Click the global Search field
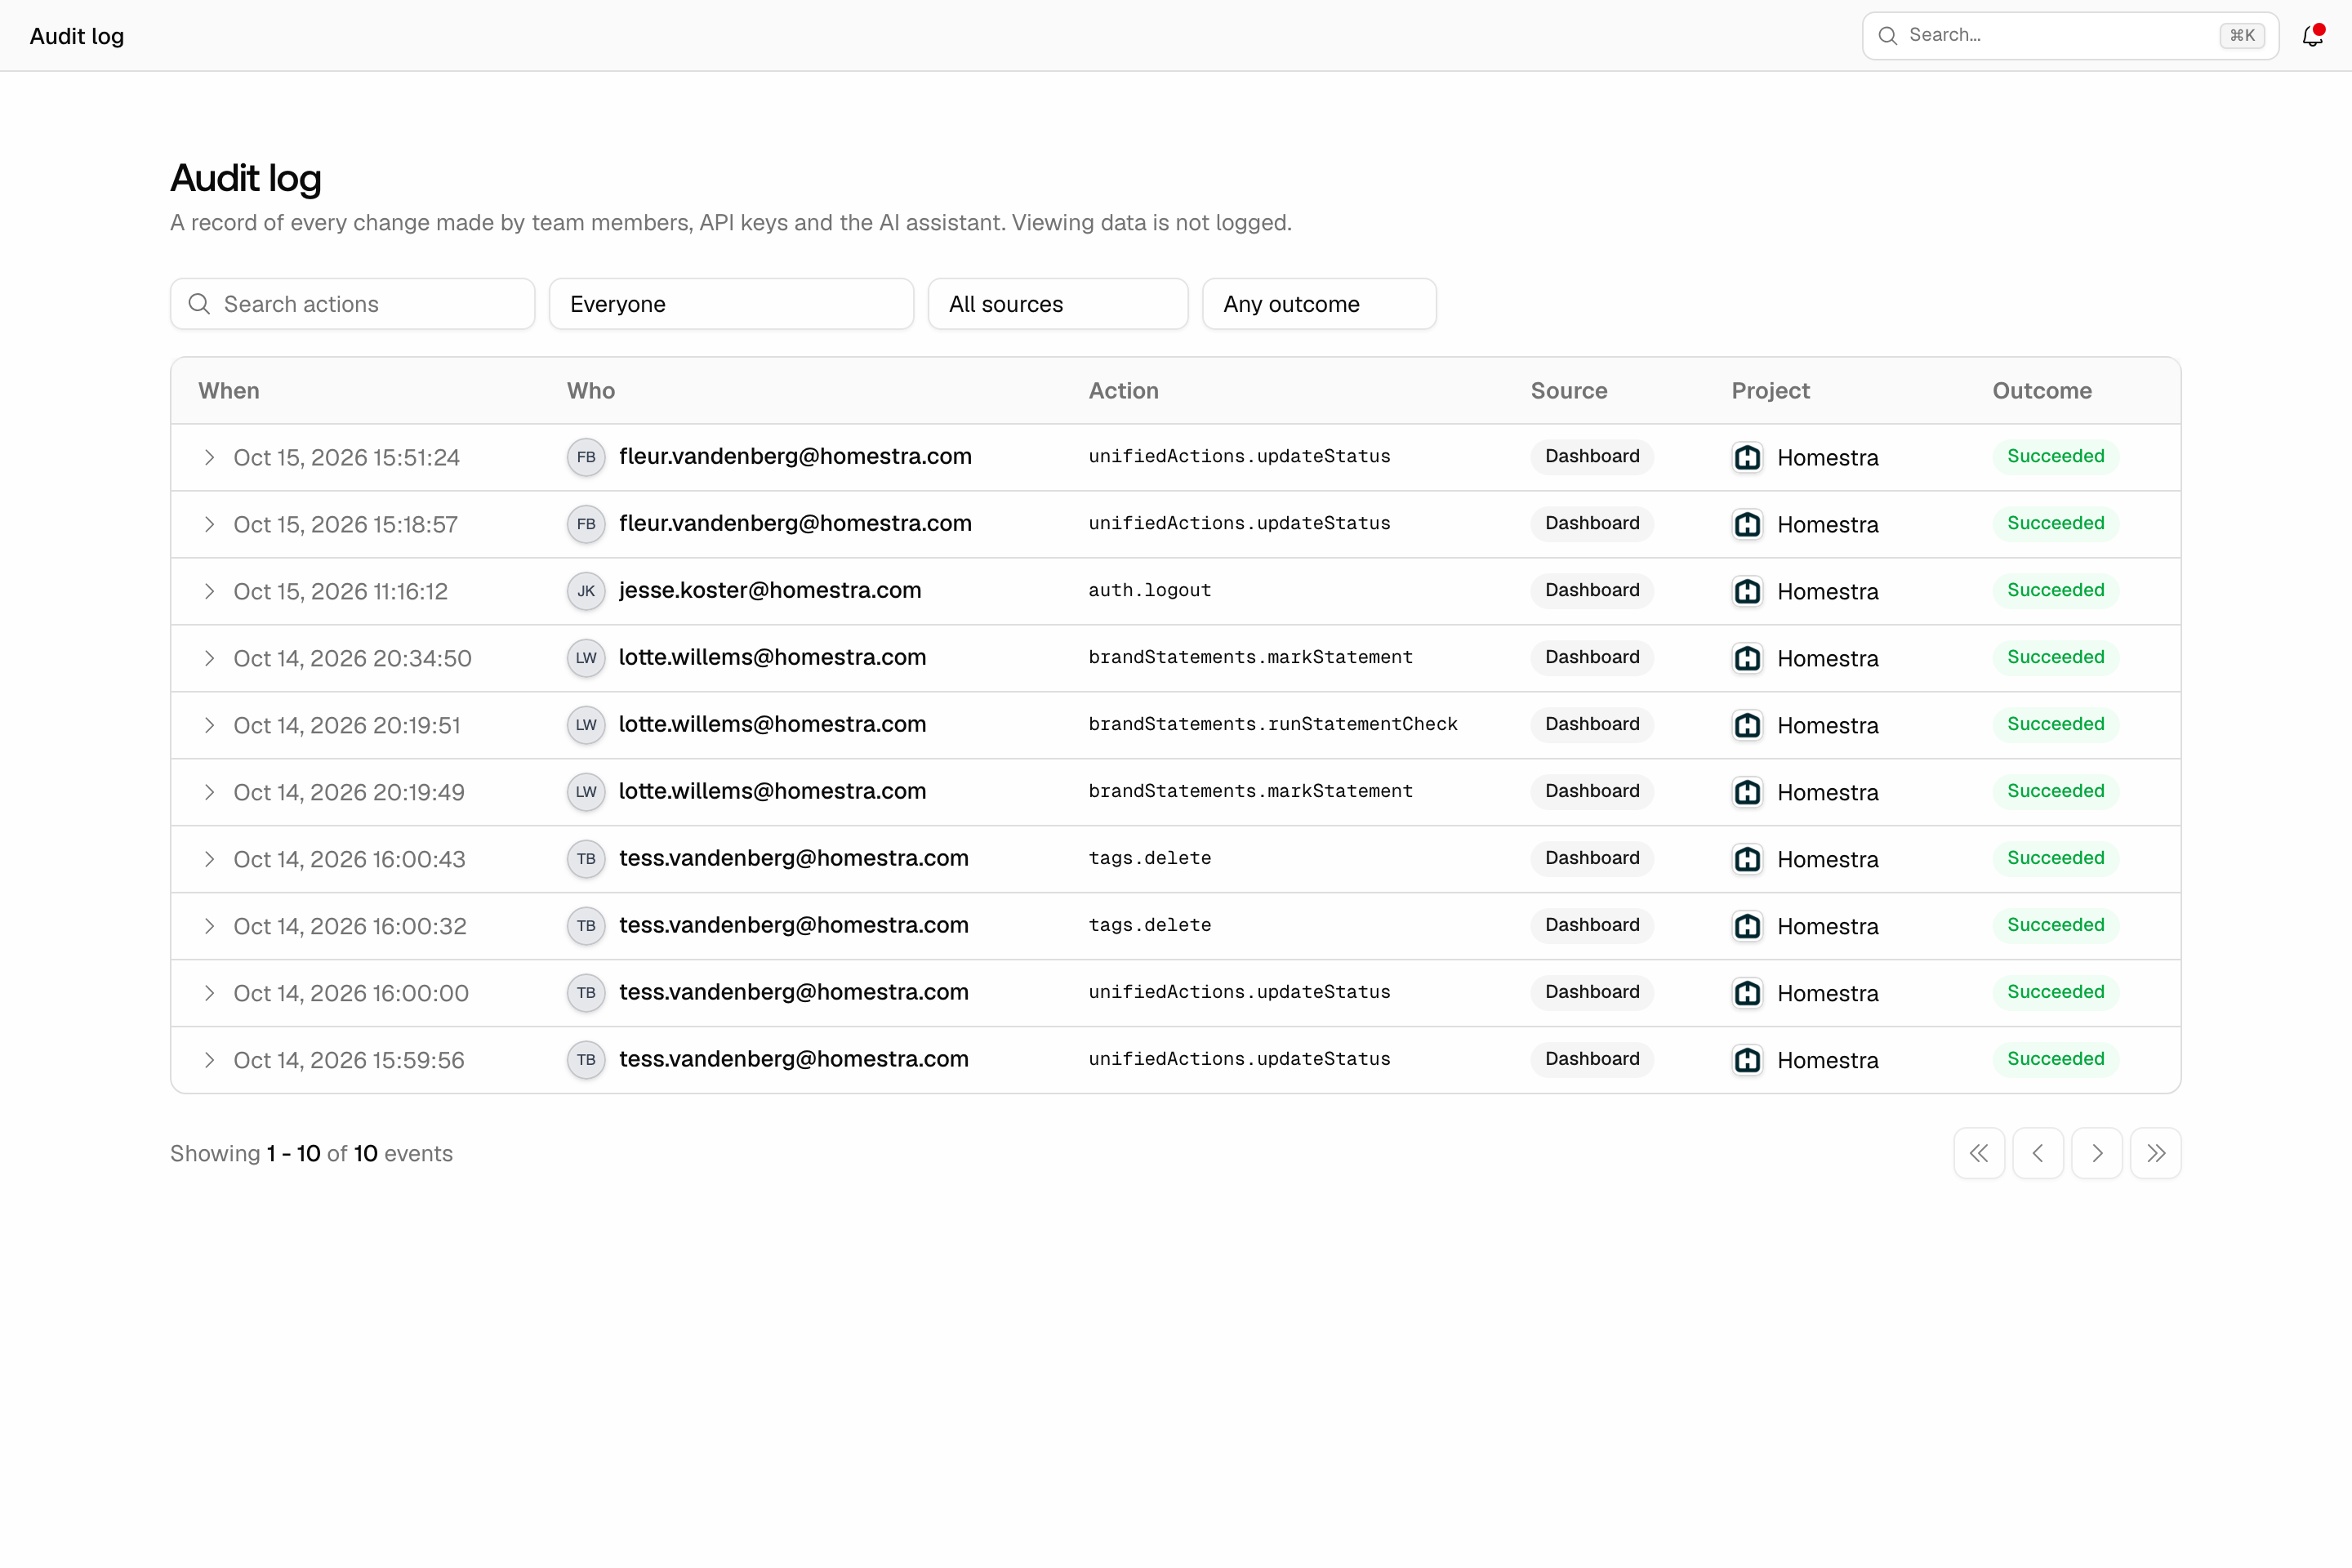This screenshot has height=1568, width=2352. coord(2070,36)
